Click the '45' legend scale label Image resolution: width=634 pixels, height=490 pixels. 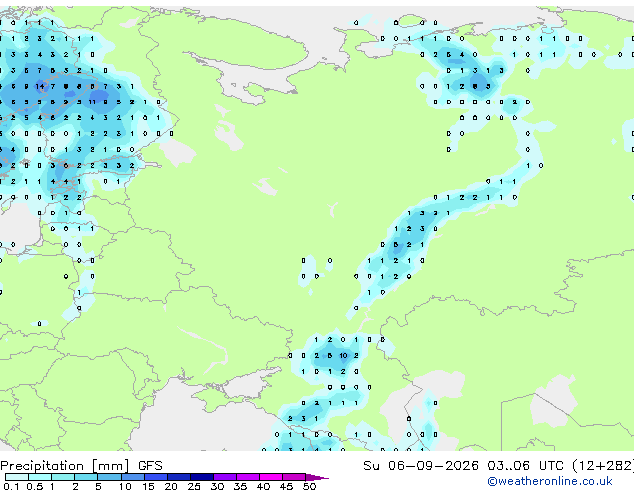point(287,486)
